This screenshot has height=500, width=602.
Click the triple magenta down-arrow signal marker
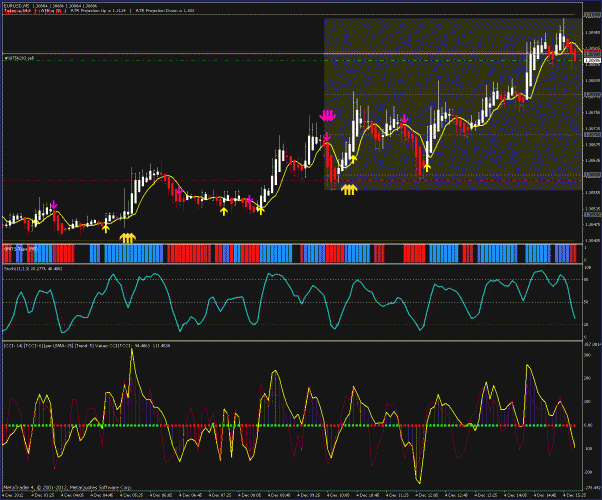(327, 115)
